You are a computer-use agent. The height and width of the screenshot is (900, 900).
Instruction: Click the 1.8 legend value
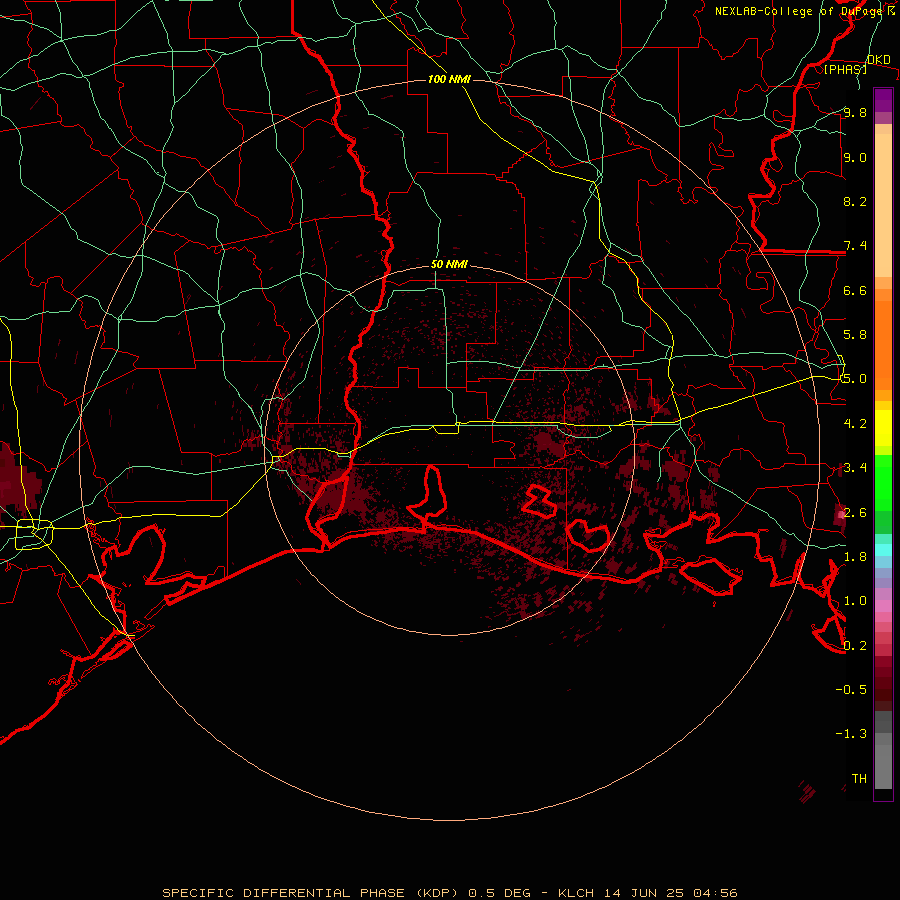tap(855, 557)
